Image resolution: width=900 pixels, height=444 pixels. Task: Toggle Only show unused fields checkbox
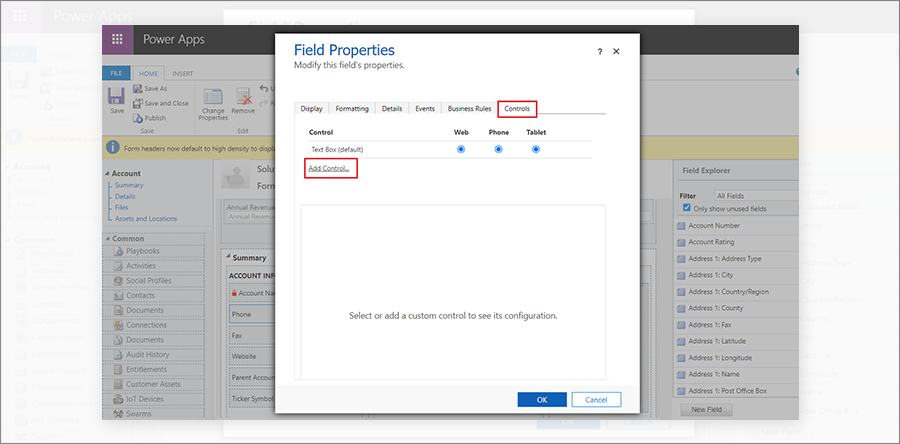point(685,208)
